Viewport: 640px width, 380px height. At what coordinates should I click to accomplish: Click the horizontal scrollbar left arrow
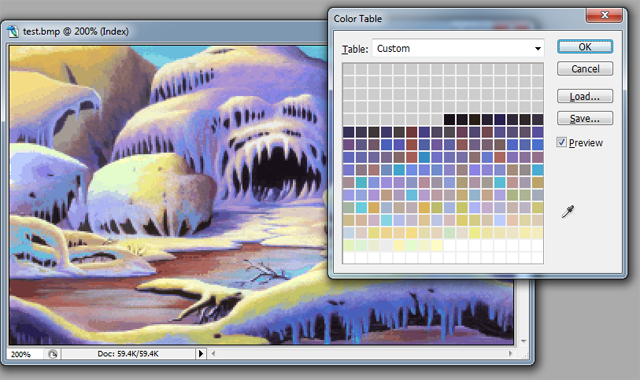(213, 353)
